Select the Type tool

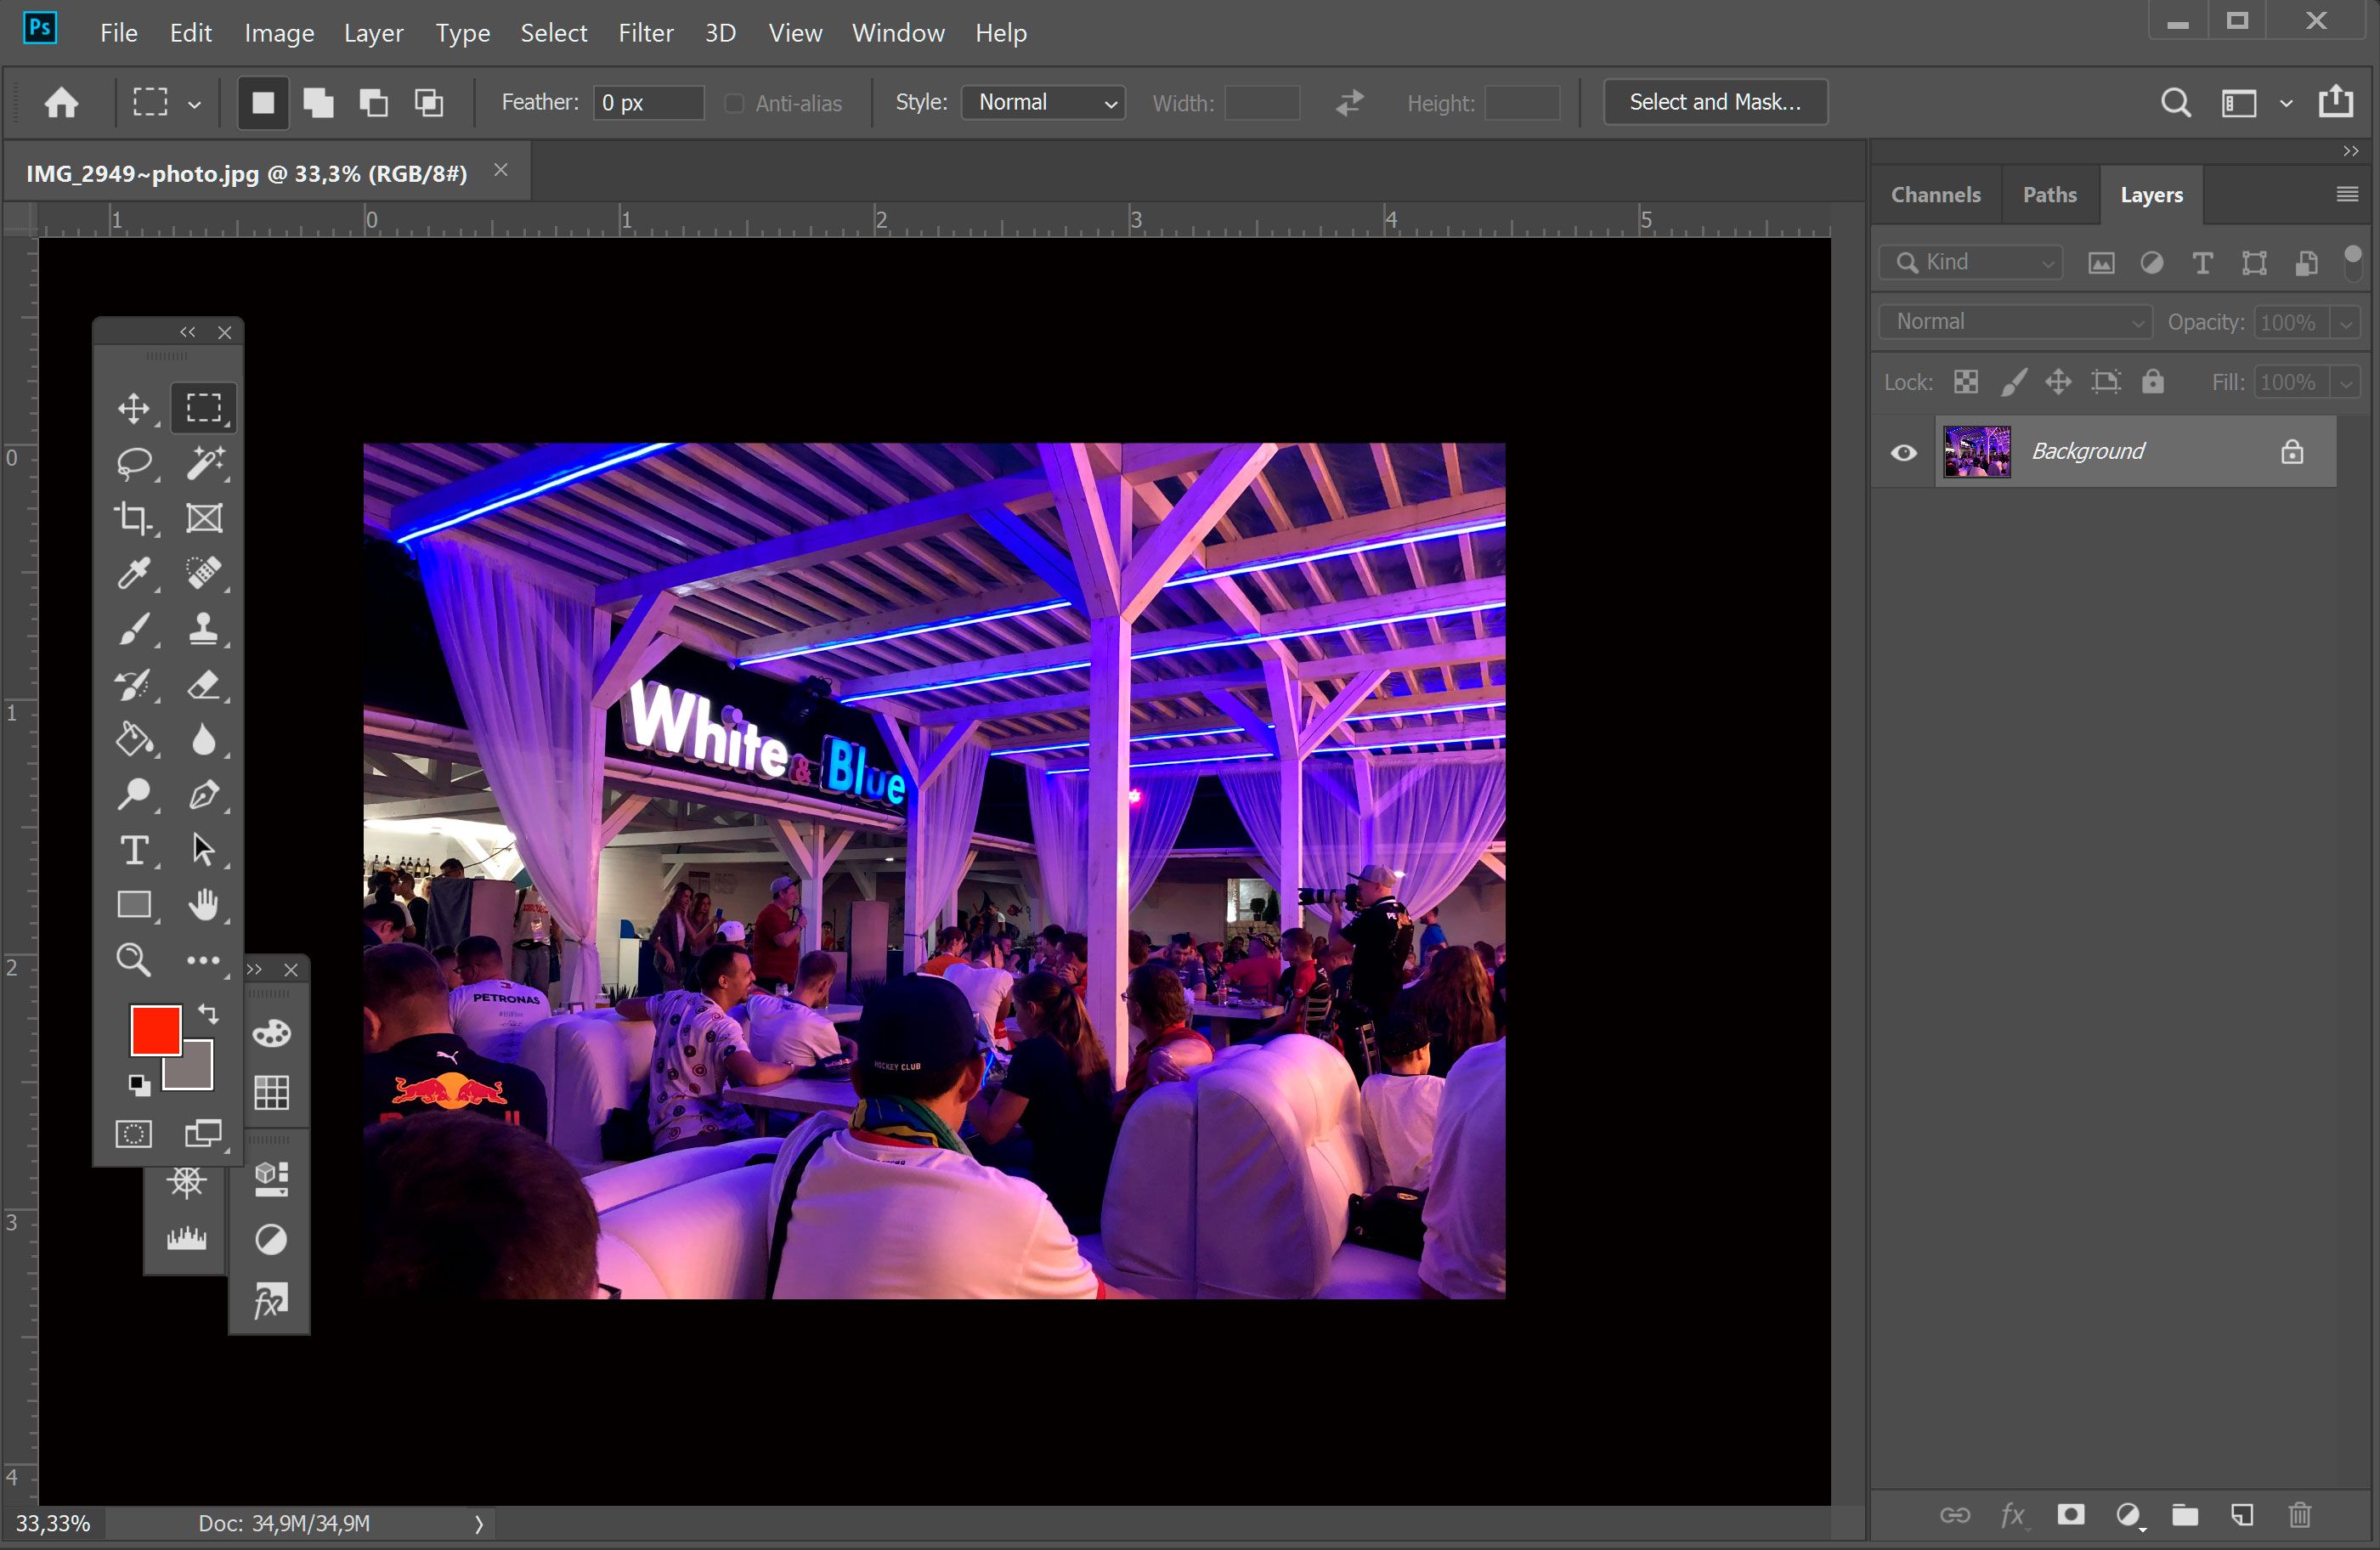[133, 849]
